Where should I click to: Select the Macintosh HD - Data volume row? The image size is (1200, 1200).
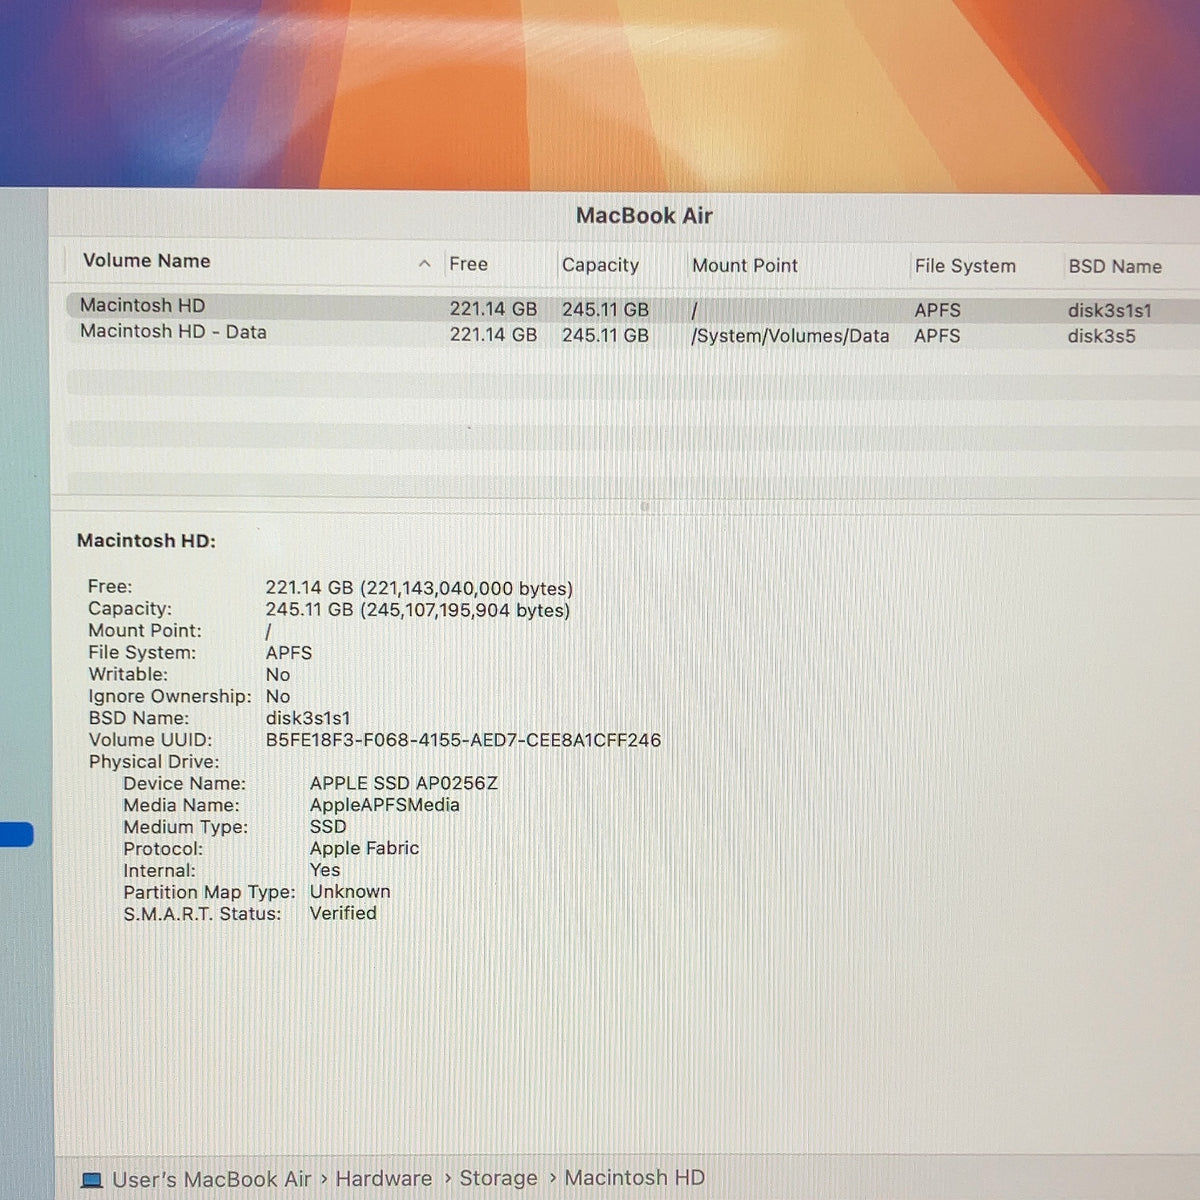tap(633, 334)
